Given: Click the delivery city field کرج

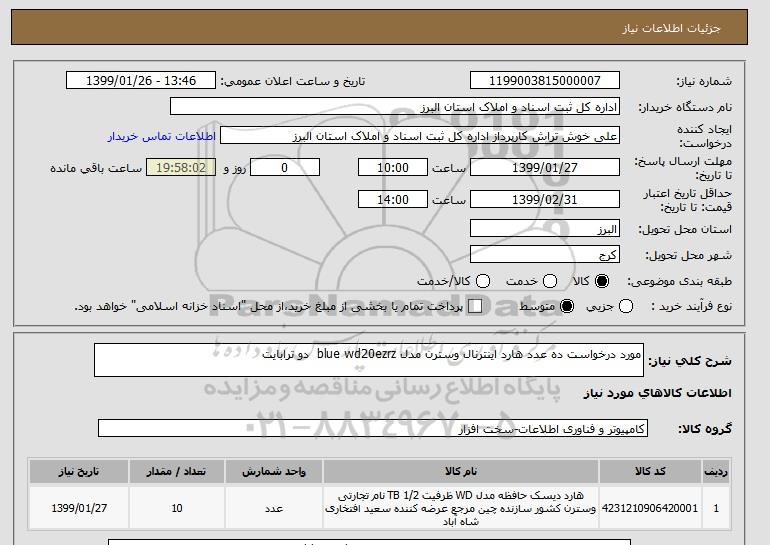Looking at the screenshot, I should (545, 254).
